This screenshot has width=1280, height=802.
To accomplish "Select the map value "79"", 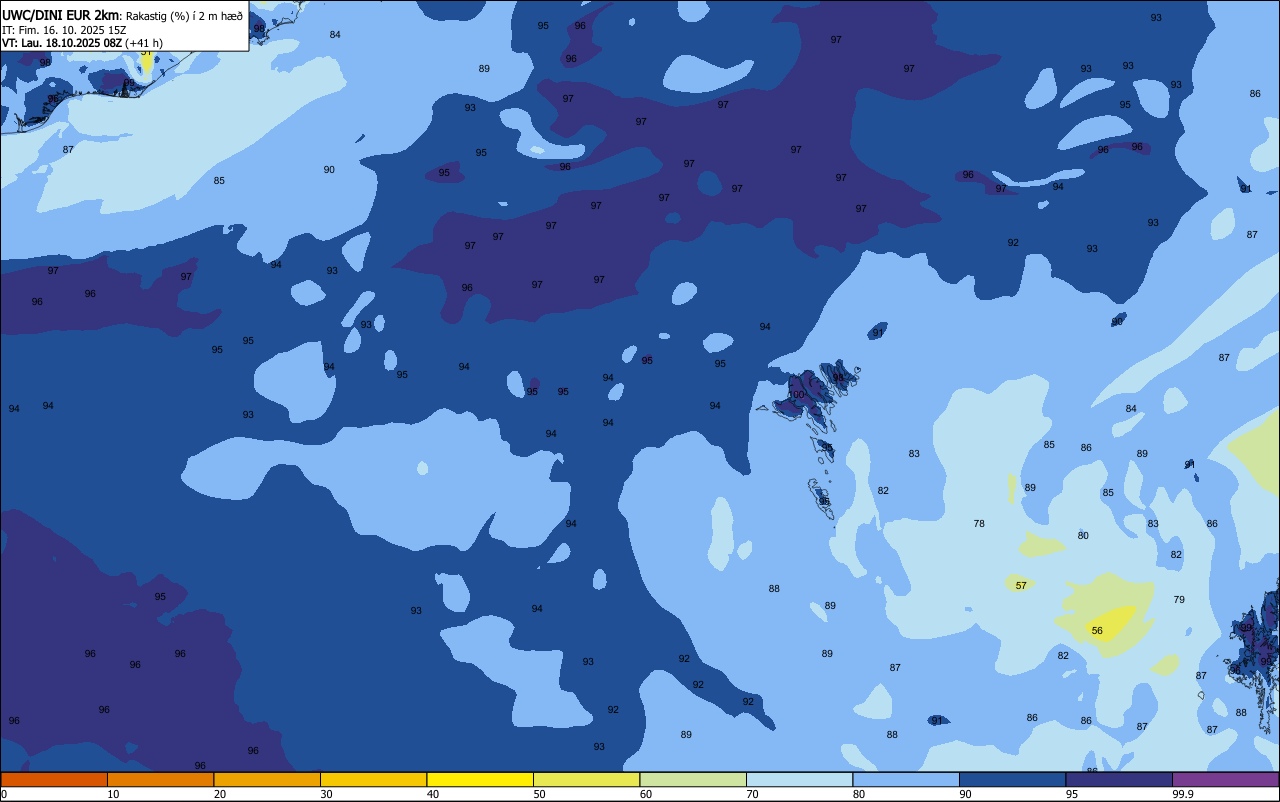I will (x=1179, y=600).
